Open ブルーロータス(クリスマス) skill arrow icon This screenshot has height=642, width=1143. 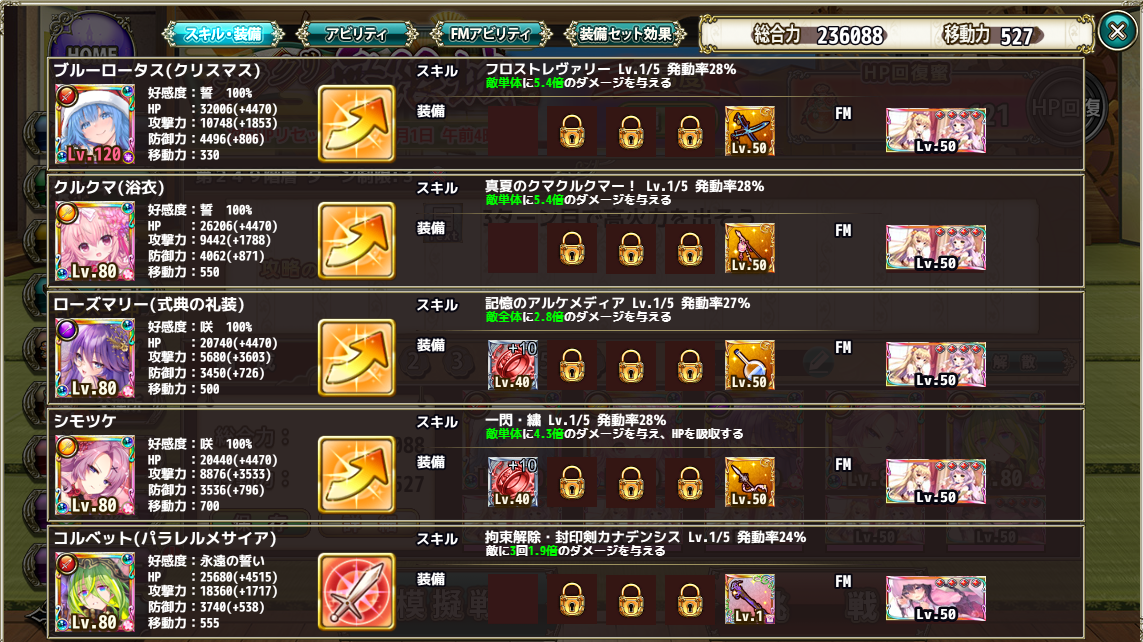[356, 123]
